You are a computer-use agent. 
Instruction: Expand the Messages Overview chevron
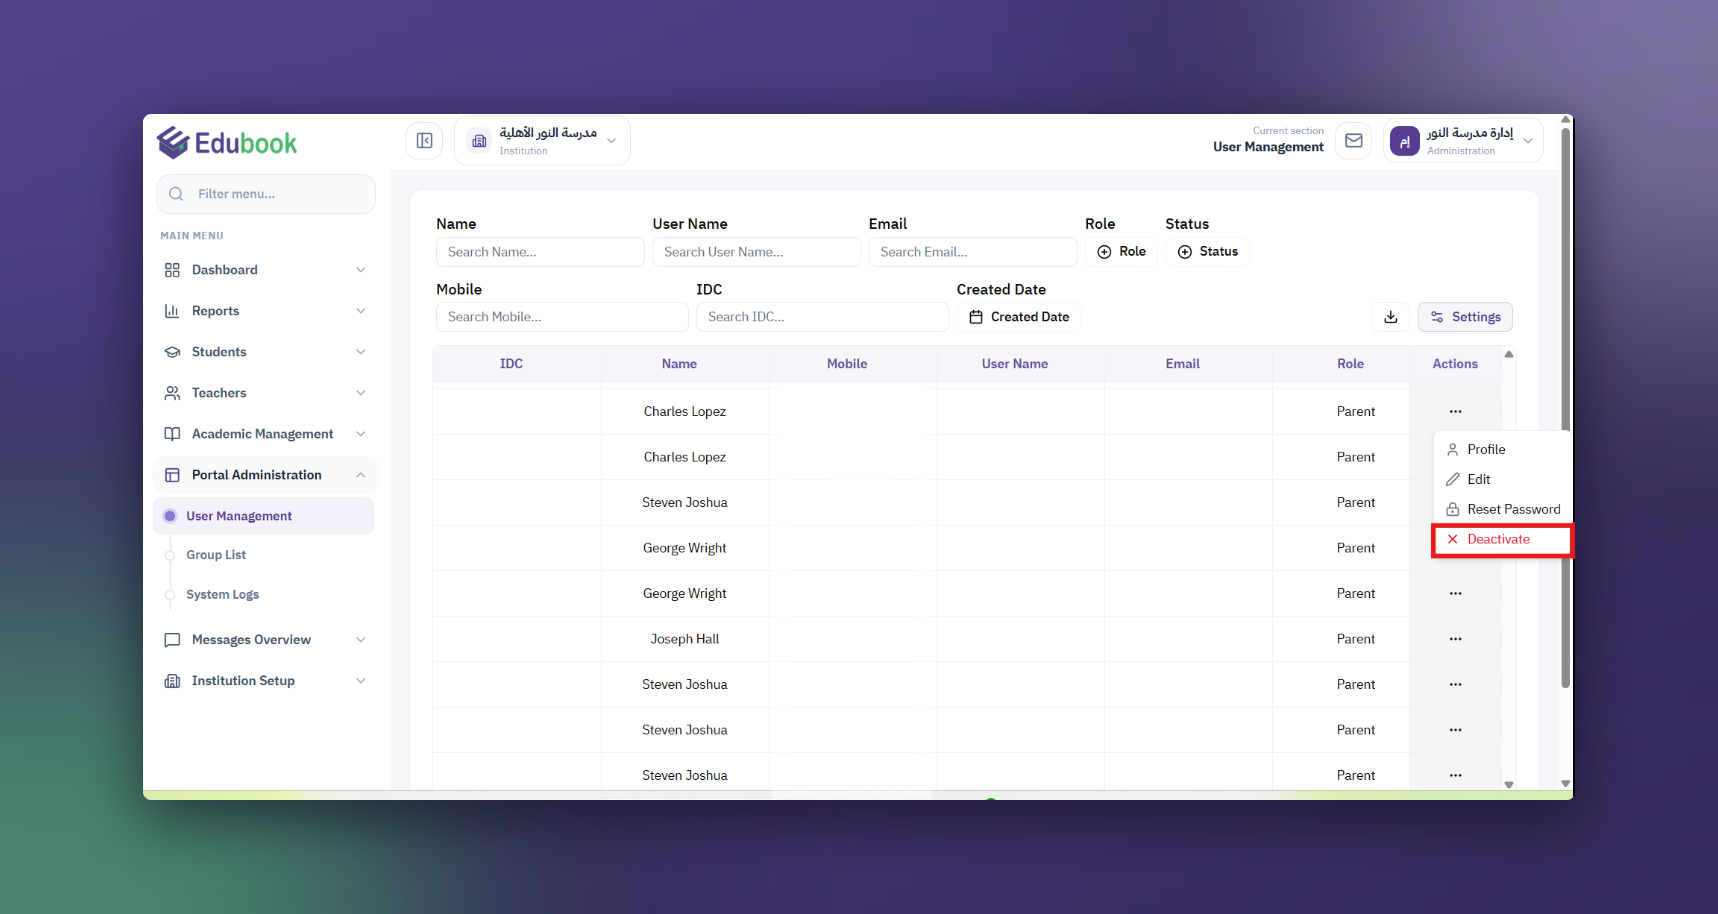(361, 640)
